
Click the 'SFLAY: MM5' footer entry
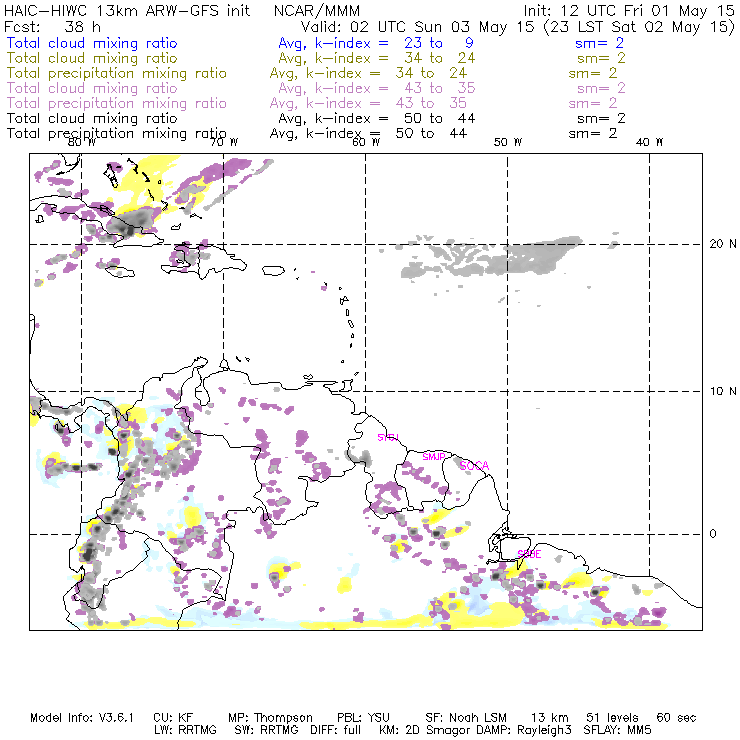click(x=617, y=730)
